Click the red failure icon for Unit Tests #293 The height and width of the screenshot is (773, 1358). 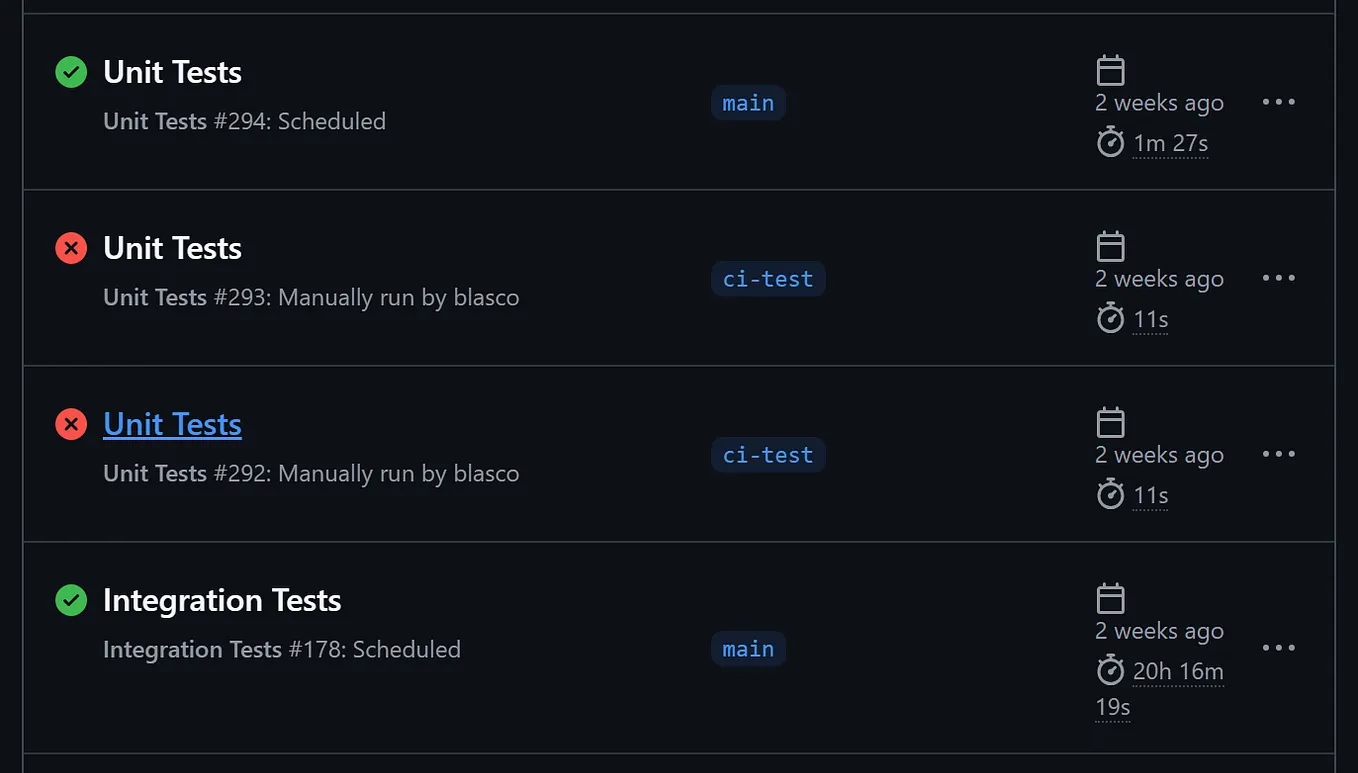(x=70, y=247)
